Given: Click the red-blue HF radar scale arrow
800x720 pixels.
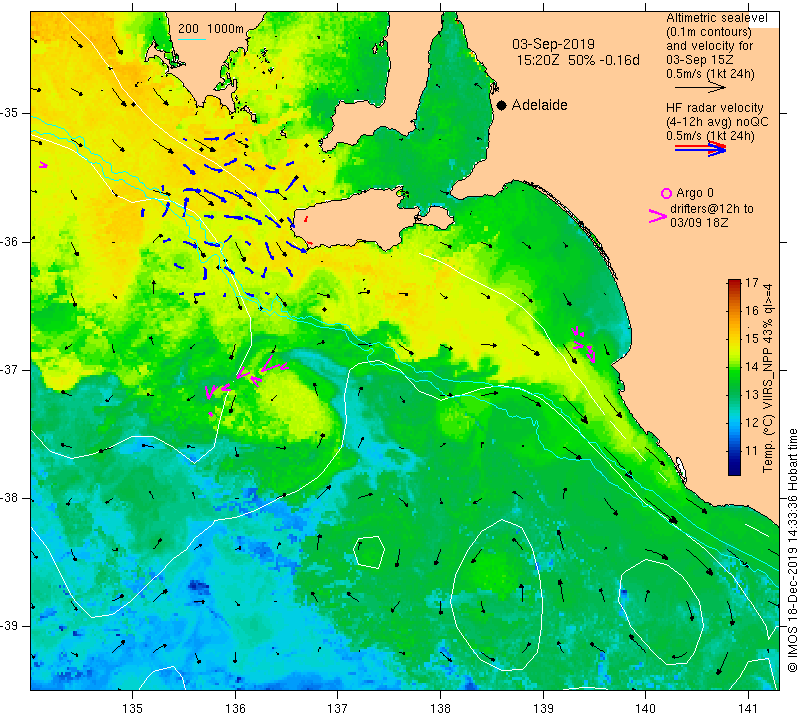Looking at the screenshot, I should click(700, 148).
